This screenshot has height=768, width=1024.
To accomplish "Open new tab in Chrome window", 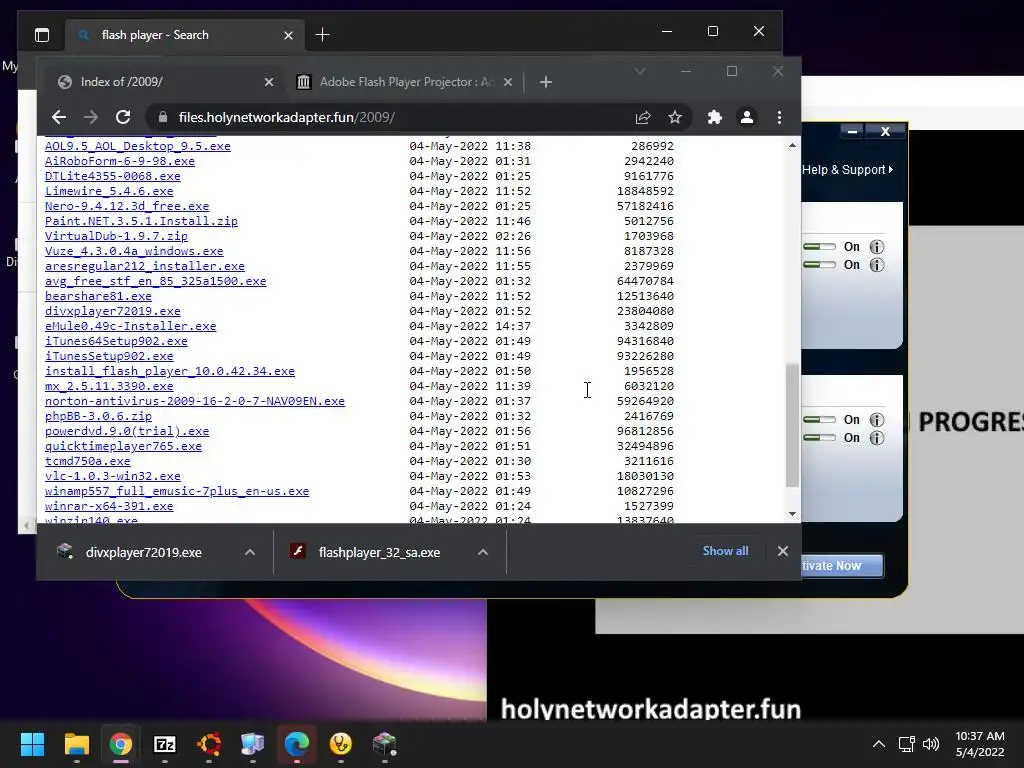I will click(546, 82).
